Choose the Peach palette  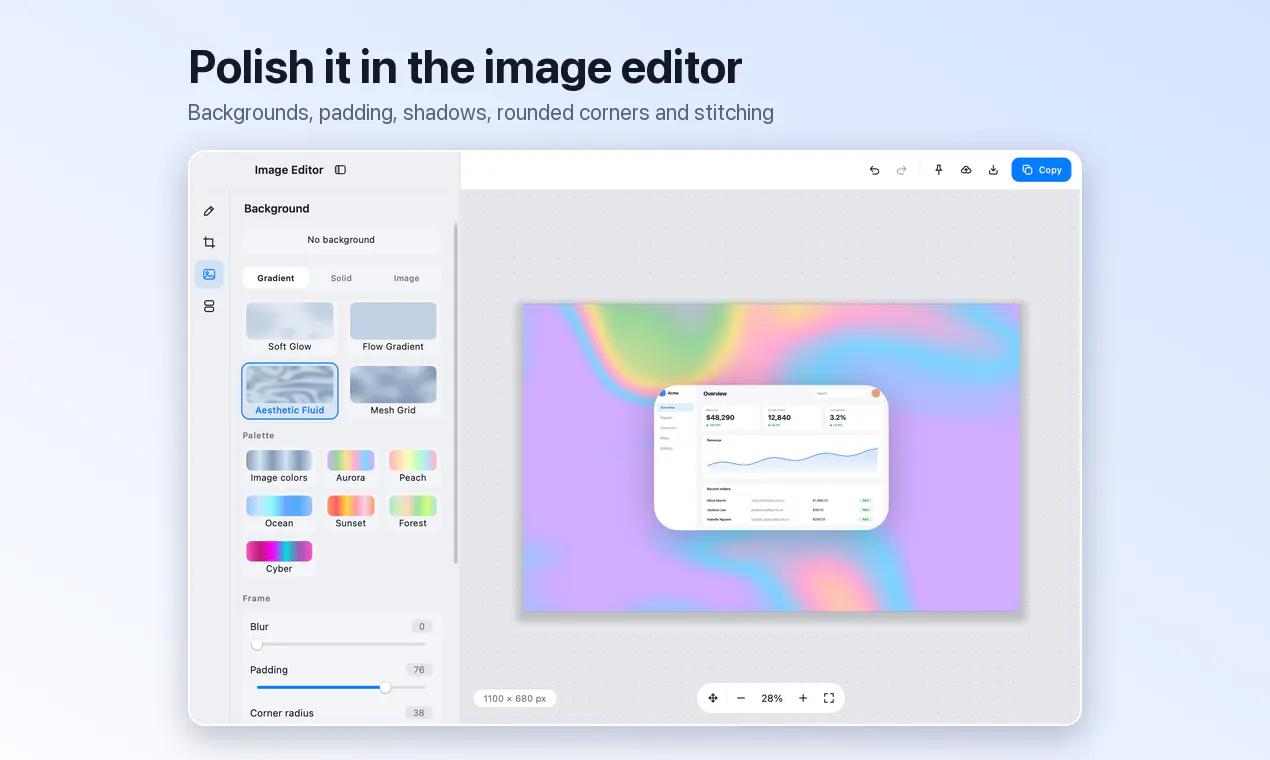413,466
